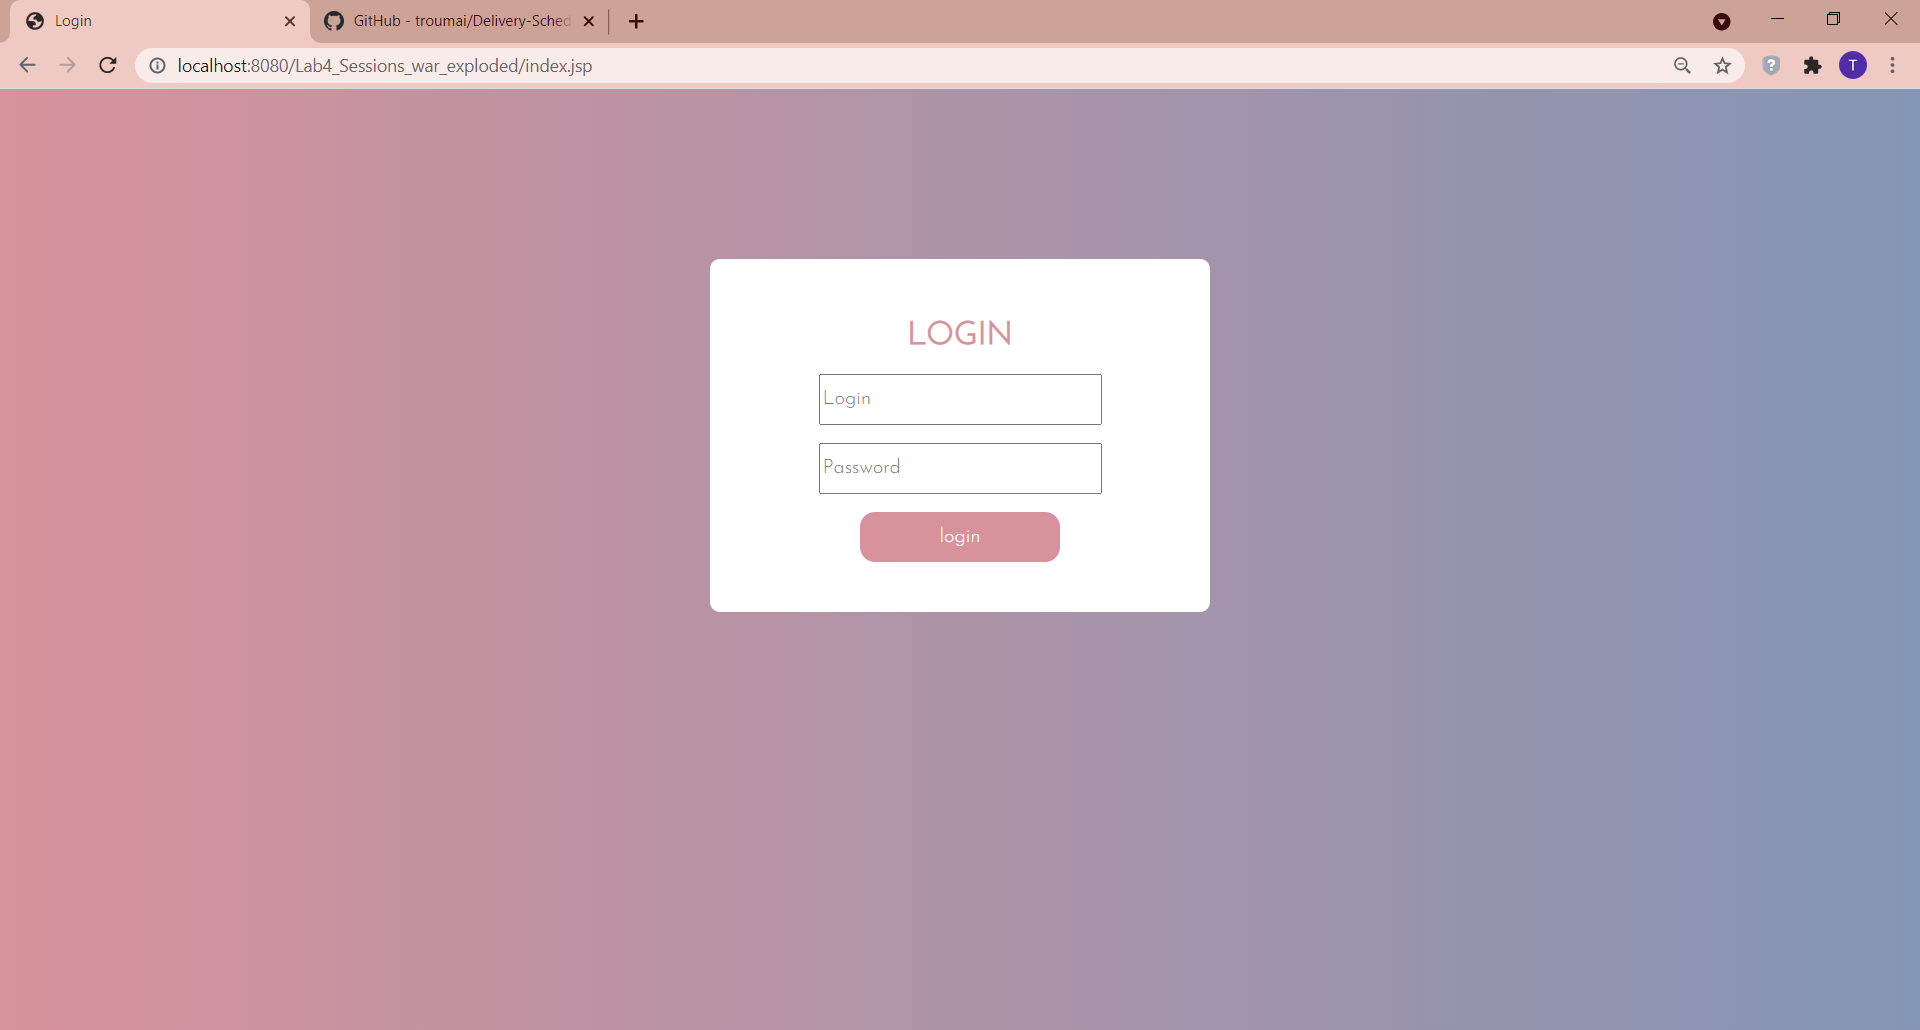Restore down the browser window
Screen dimensions: 1920x1030
click(1833, 19)
